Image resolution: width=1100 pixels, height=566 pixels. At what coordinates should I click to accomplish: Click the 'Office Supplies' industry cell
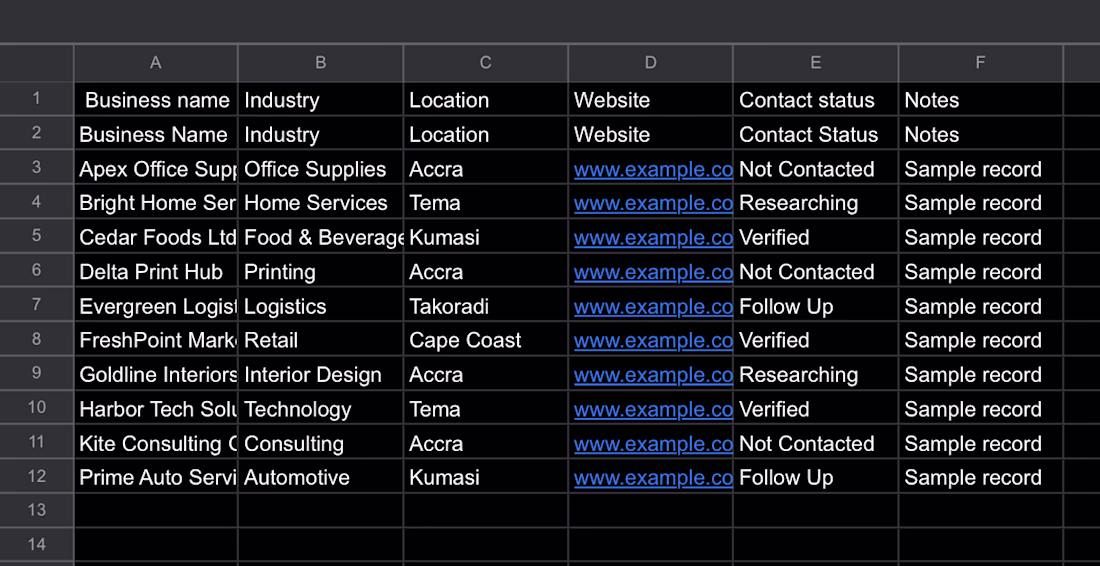tap(321, 168)
